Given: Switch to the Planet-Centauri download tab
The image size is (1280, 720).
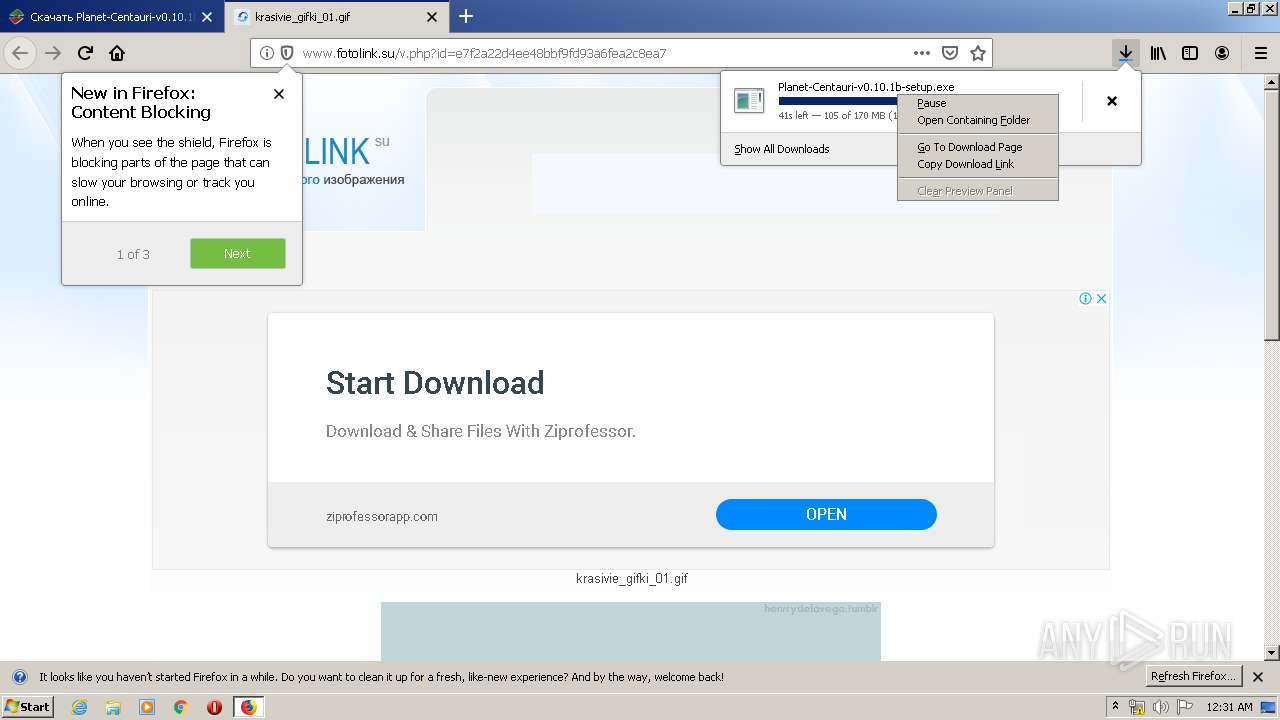Looking at the screenshot, I should [112, 17].
